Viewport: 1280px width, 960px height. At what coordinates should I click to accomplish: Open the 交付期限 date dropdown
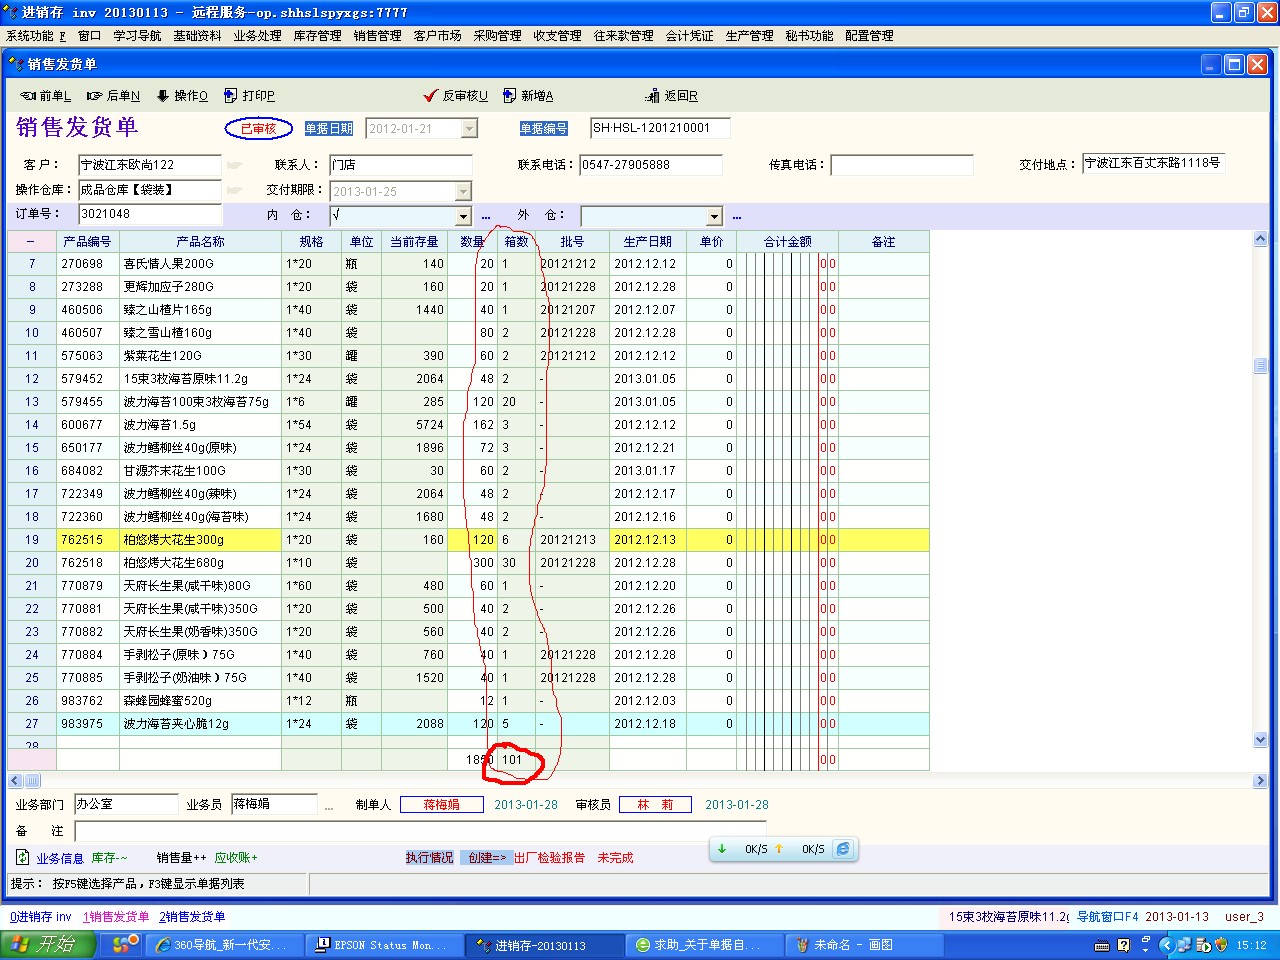point(463,191)
